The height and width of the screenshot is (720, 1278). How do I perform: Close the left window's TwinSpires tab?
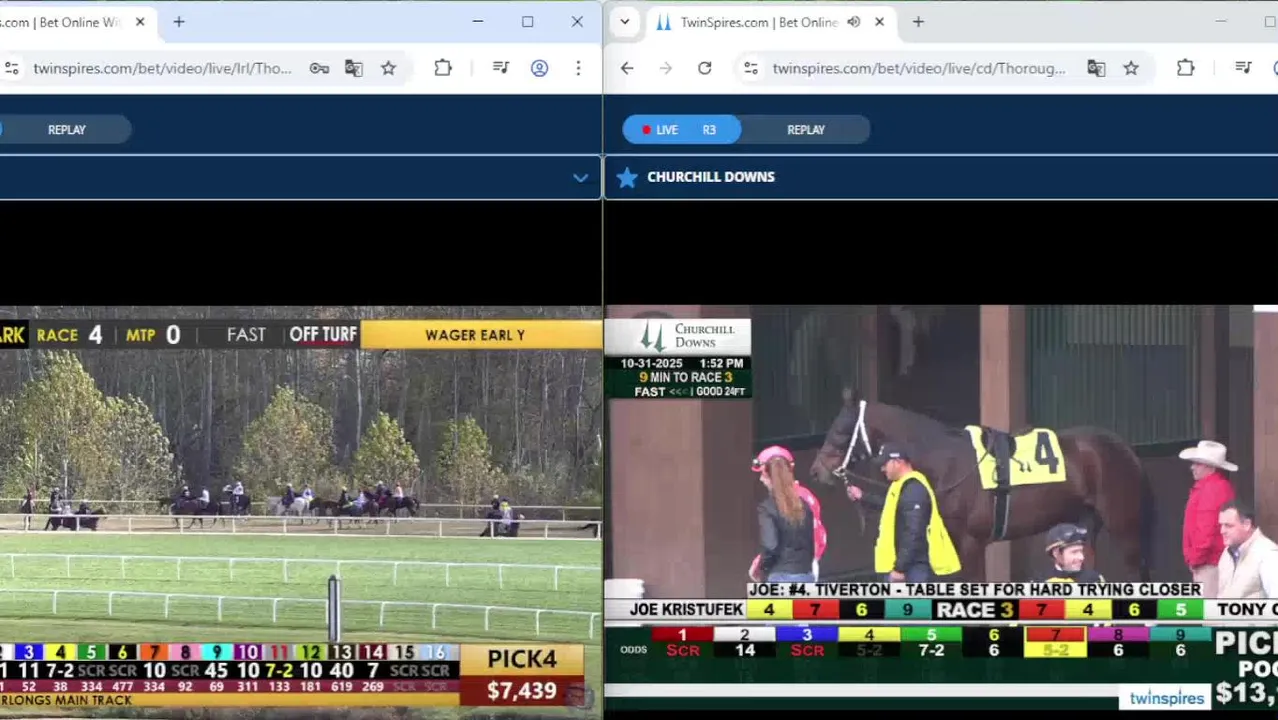pos(140,22)
